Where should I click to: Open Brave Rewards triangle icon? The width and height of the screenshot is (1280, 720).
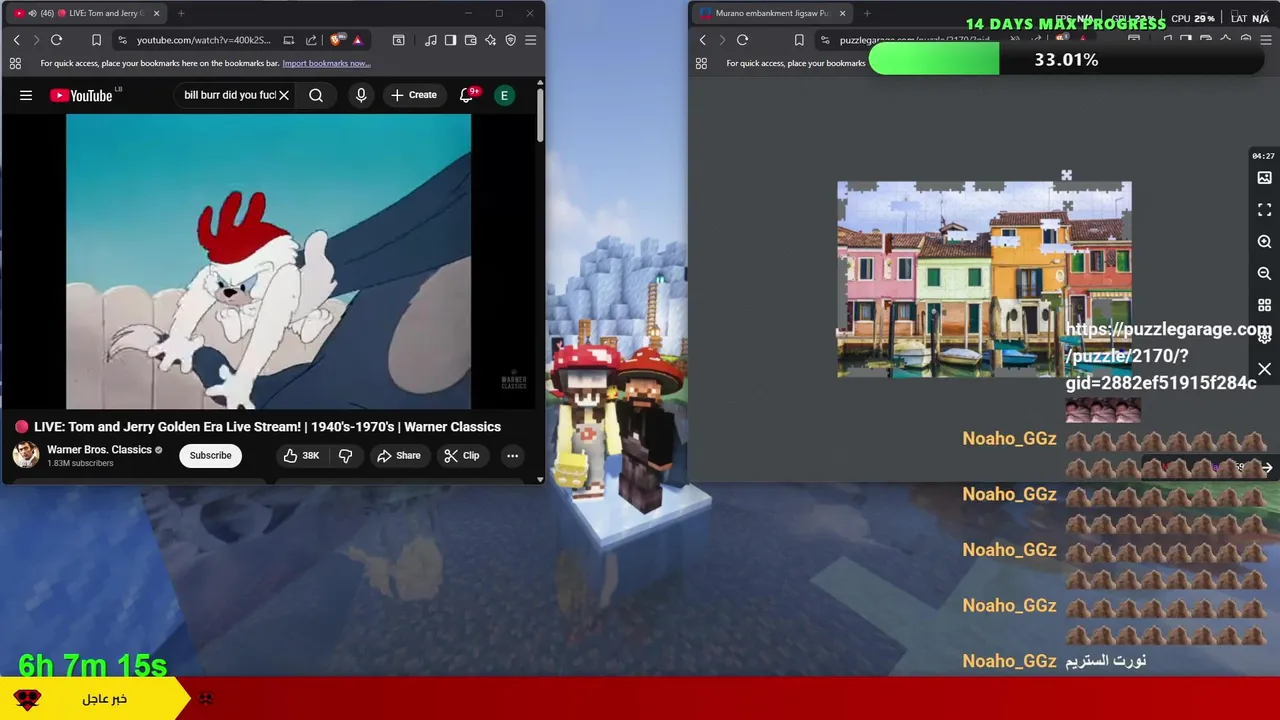point(357,40)
